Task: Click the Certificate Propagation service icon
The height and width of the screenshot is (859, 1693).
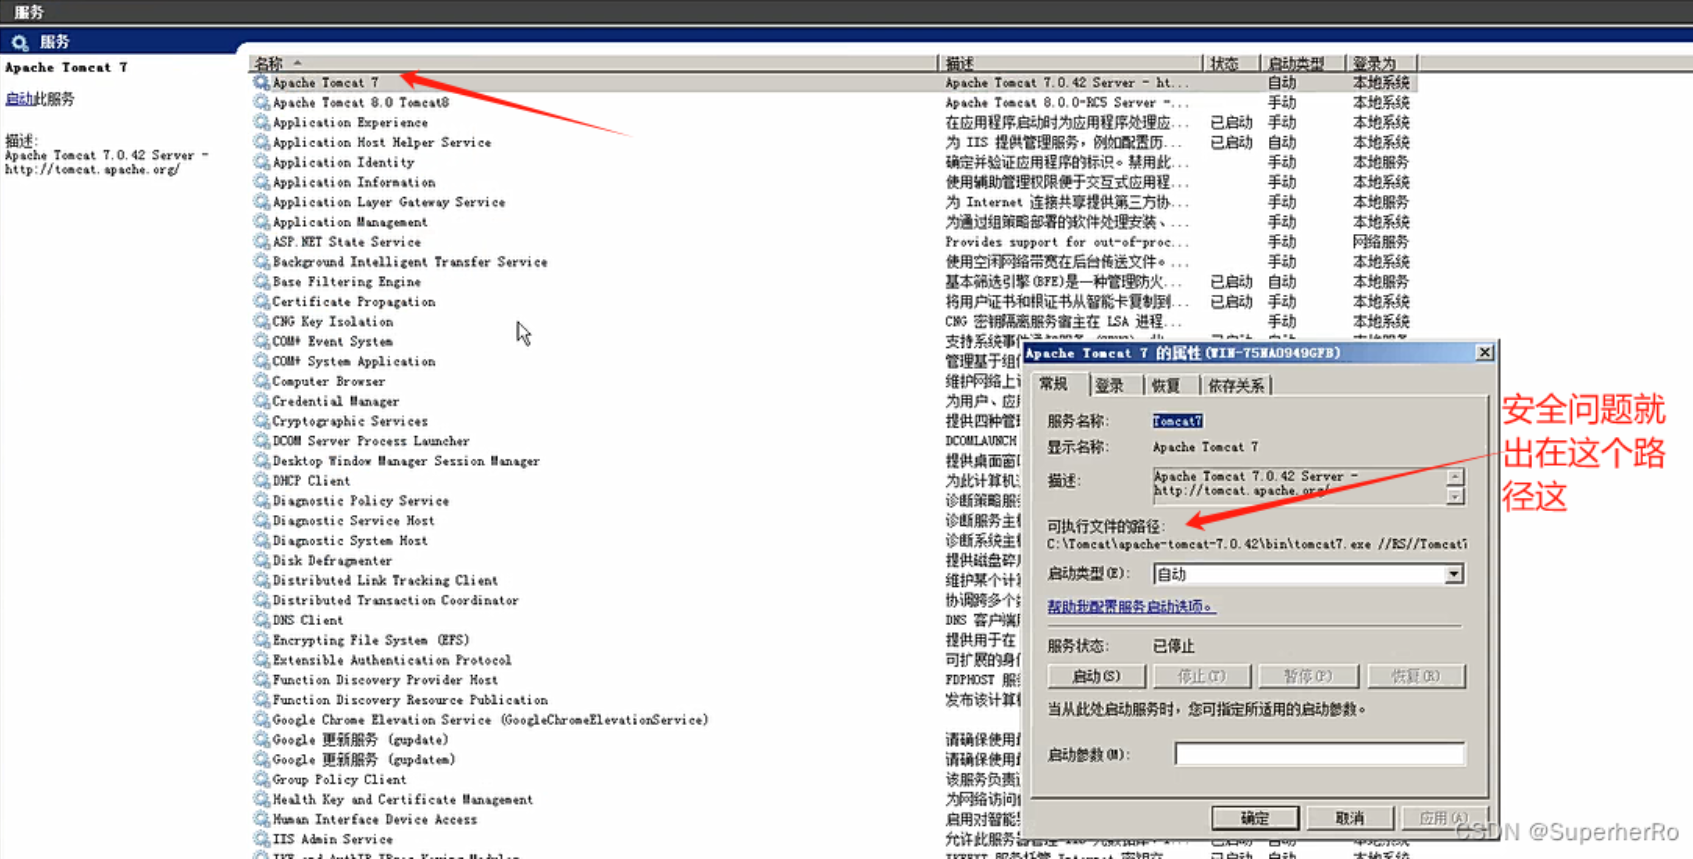Action: 262,302
